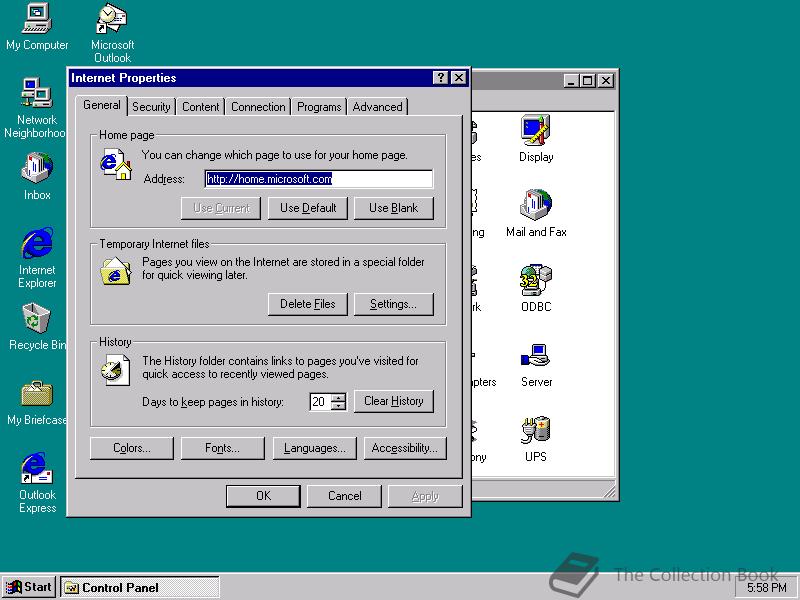Viewport: 800px width, 600px height.
Task: Click the days in history number field
Action: (x=319, y=402)
